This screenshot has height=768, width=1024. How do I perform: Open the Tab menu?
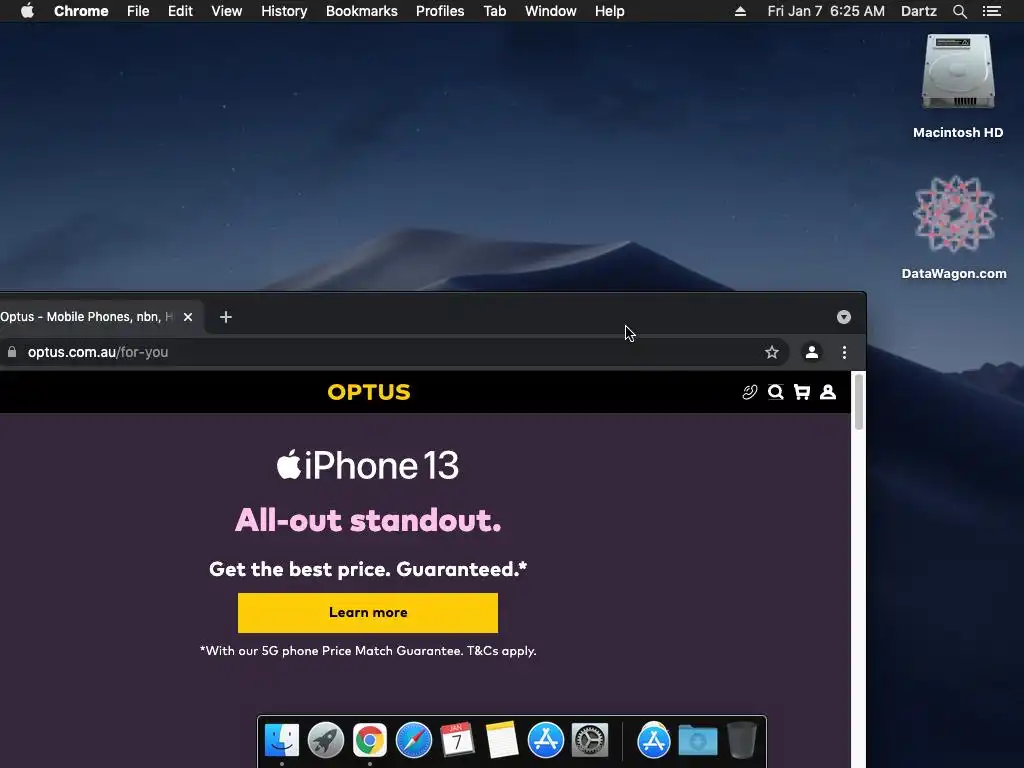pos(494,11)
